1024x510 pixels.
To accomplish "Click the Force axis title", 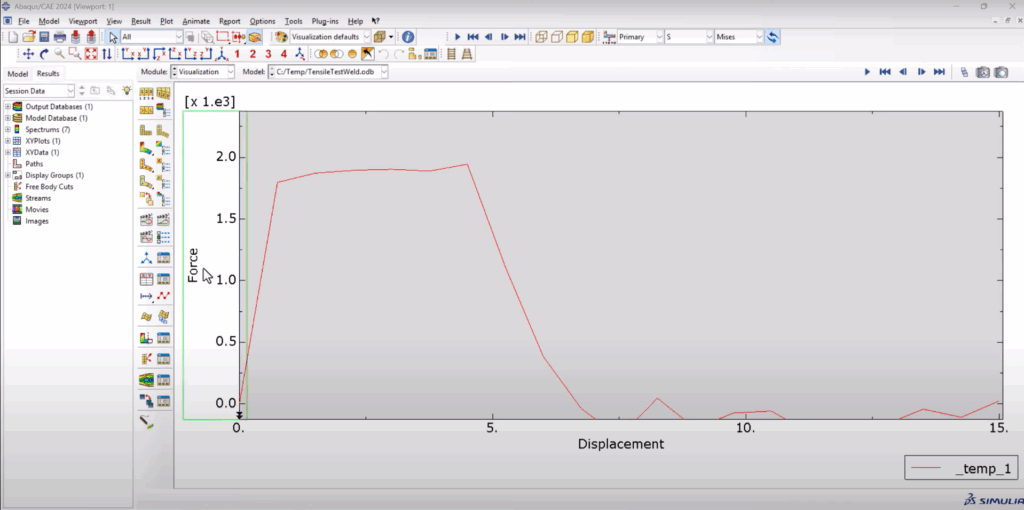I will coord(193,265).
